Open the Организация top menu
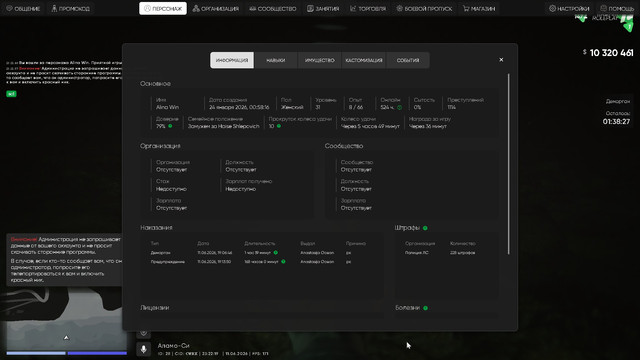 pyautogui.click(x=216, y=8)
